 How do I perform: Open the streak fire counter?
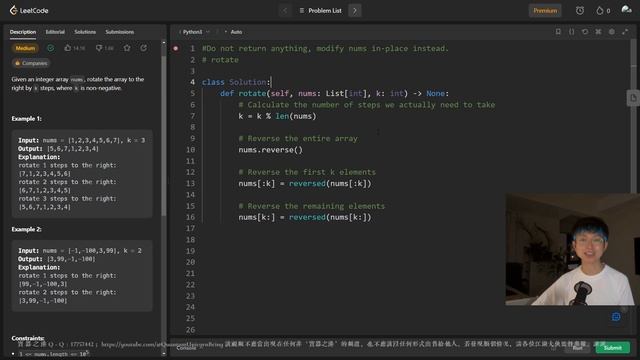click(603, 11)
